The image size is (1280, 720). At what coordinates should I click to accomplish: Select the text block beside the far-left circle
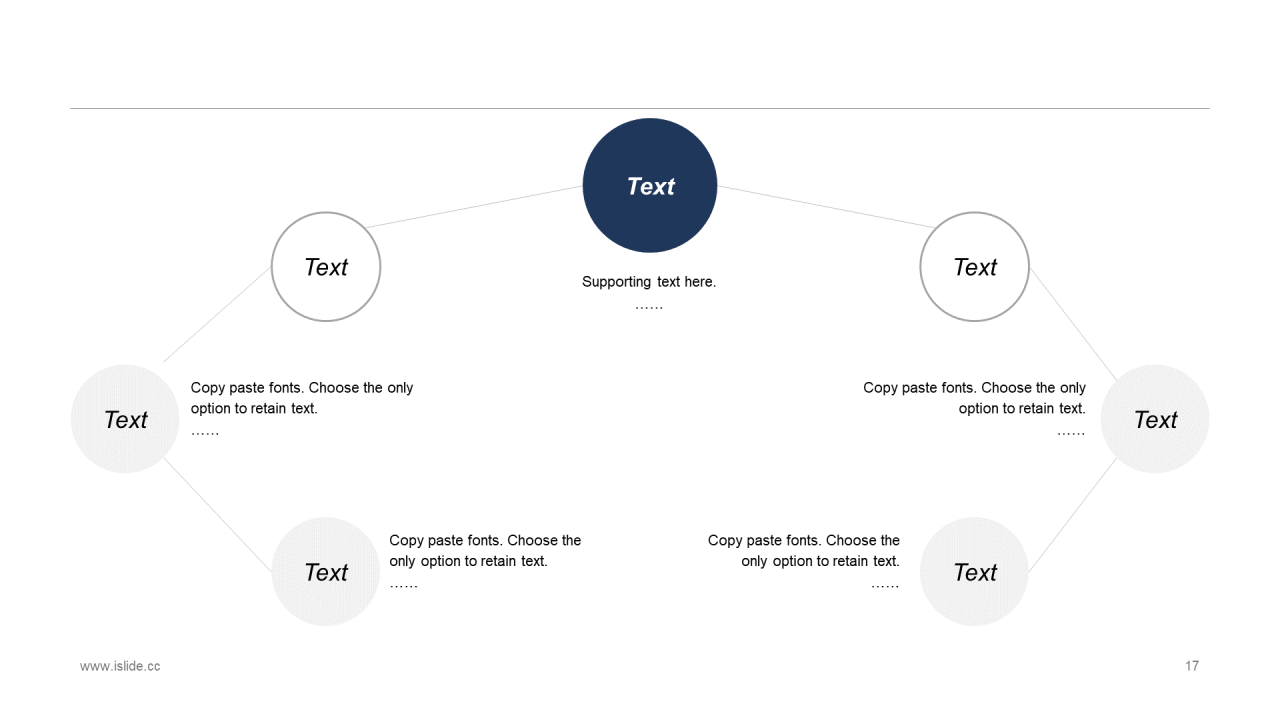click(301, 398)
